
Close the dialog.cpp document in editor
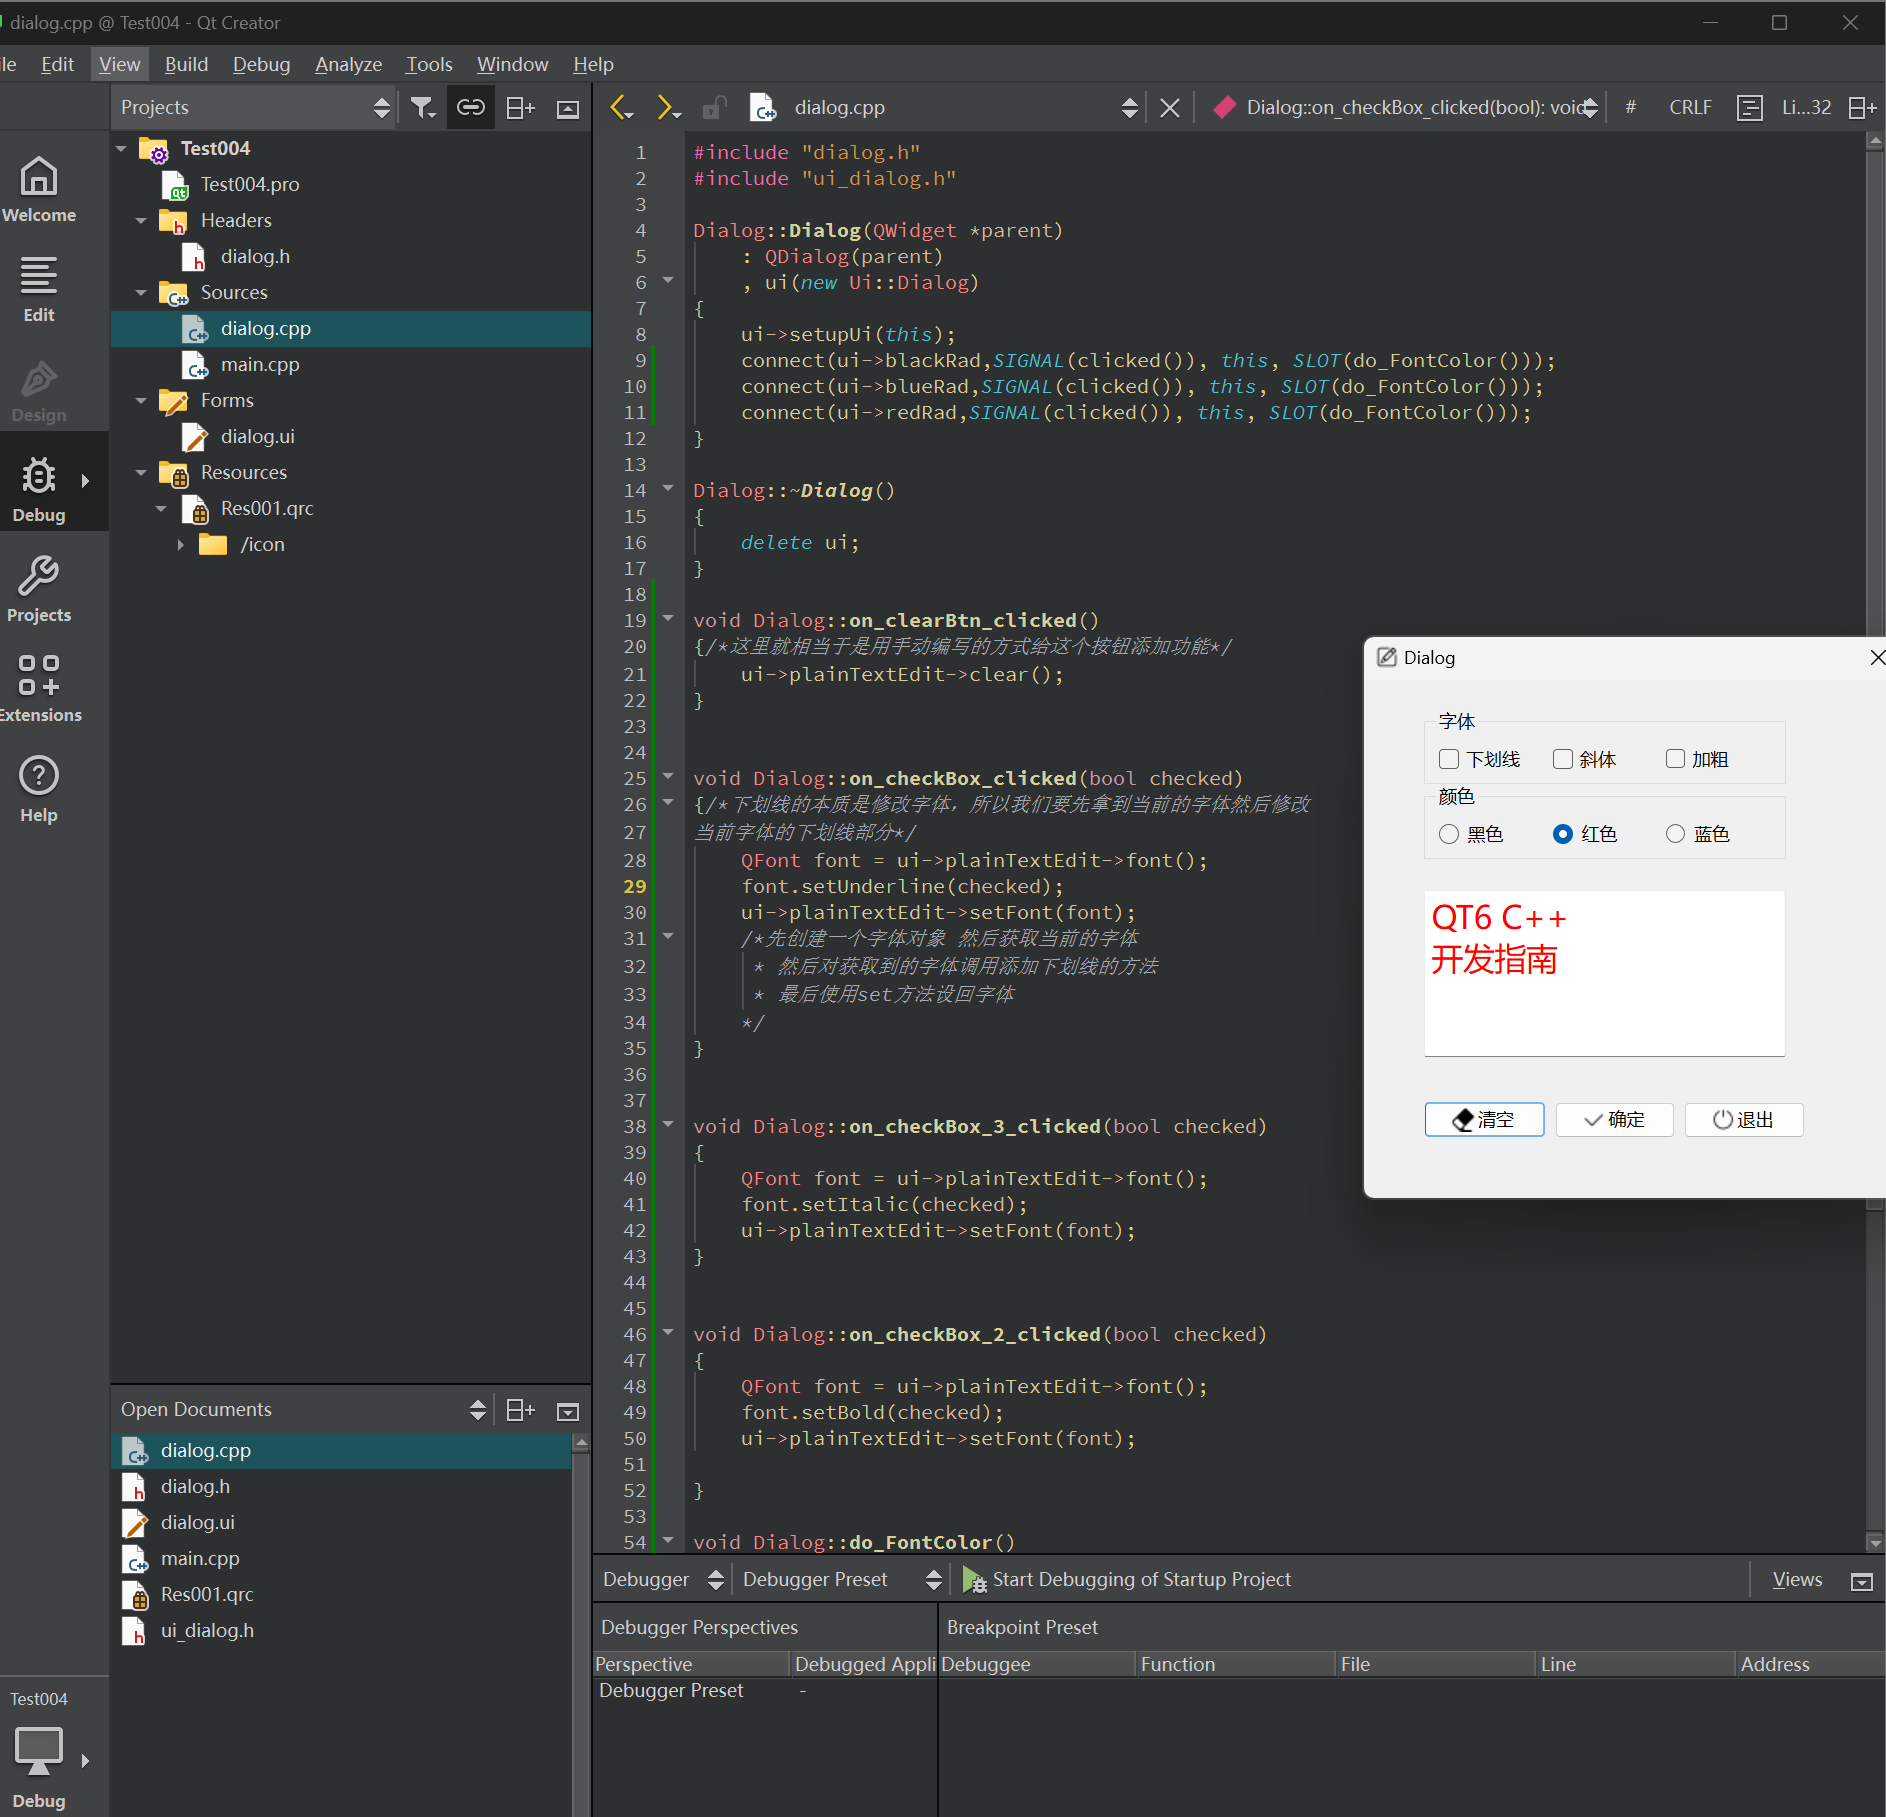[1169, 108]
